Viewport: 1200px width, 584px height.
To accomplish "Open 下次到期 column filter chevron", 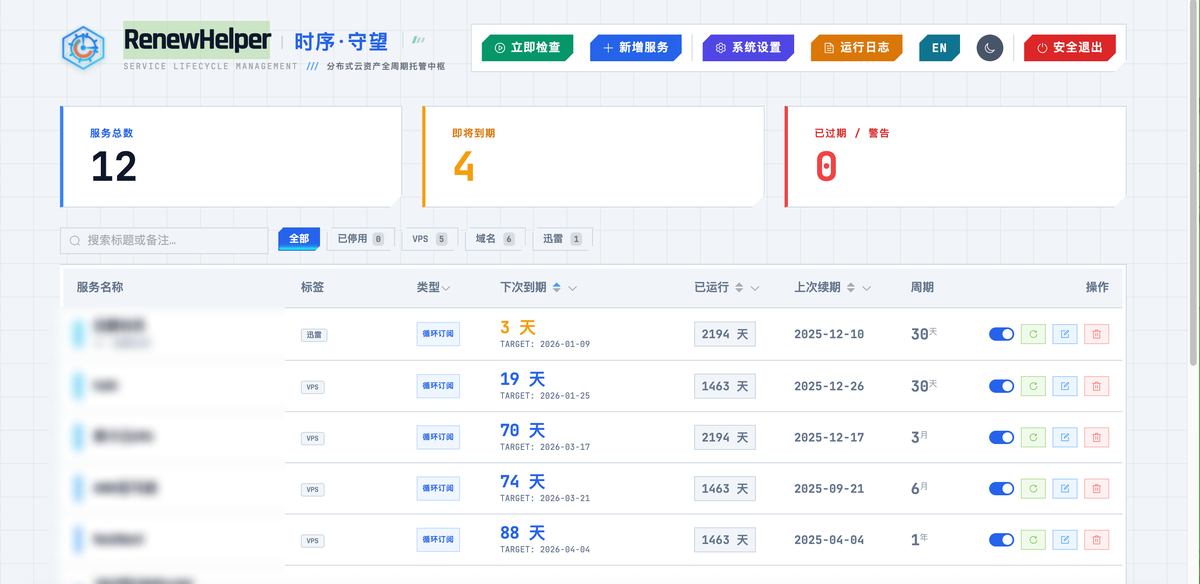I will pos(572,288).
